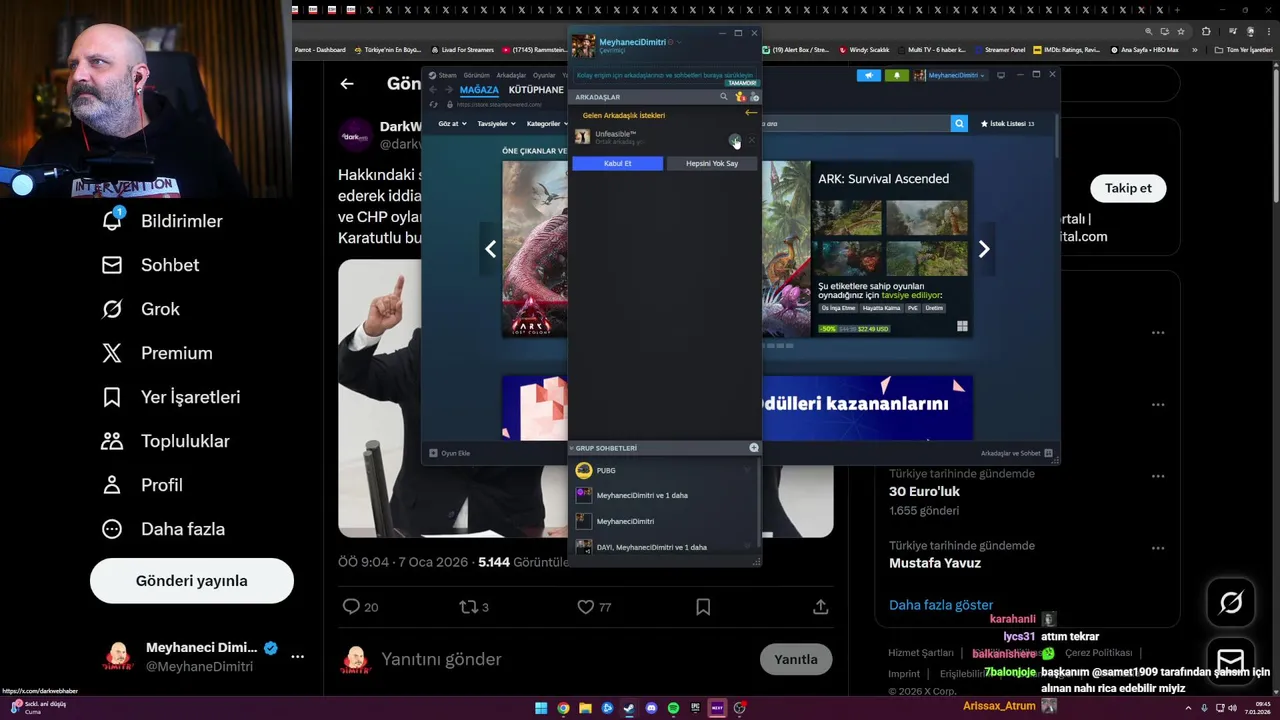Repost the tweet using the retweet icon

468,607
